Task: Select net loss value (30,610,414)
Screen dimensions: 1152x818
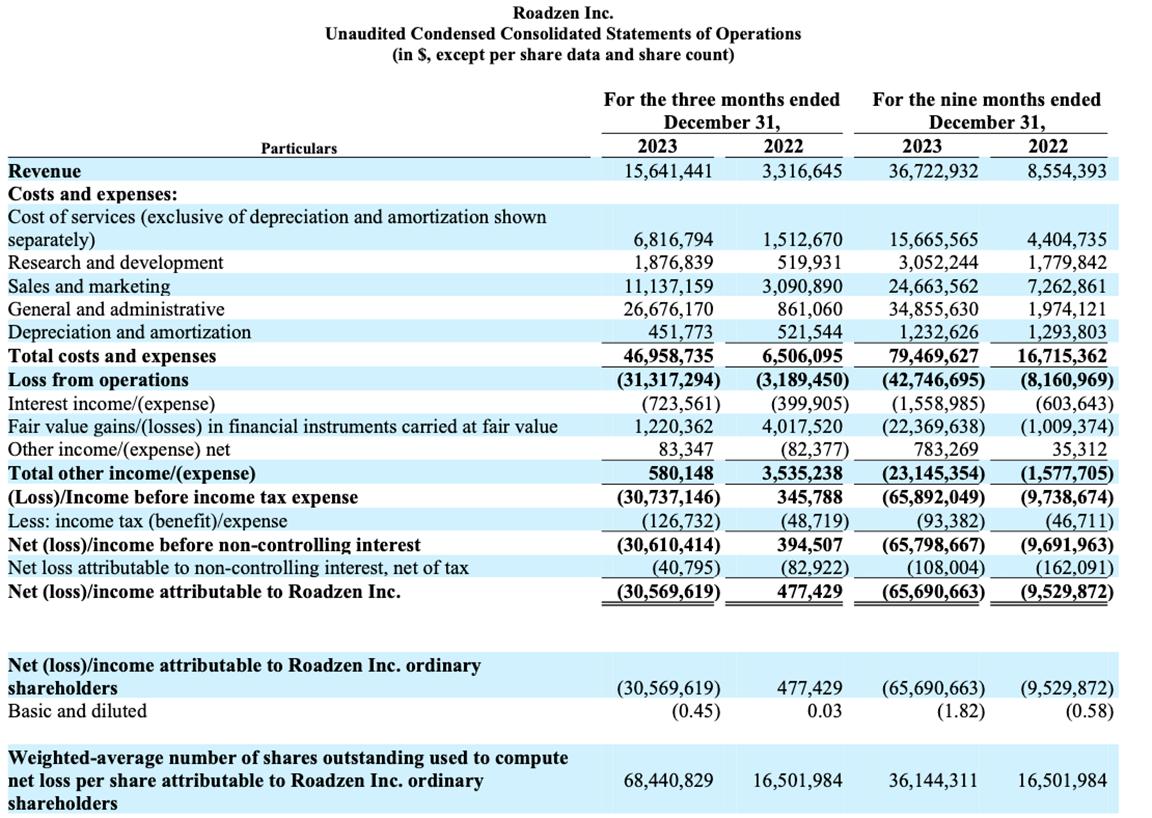Action: 669,545
